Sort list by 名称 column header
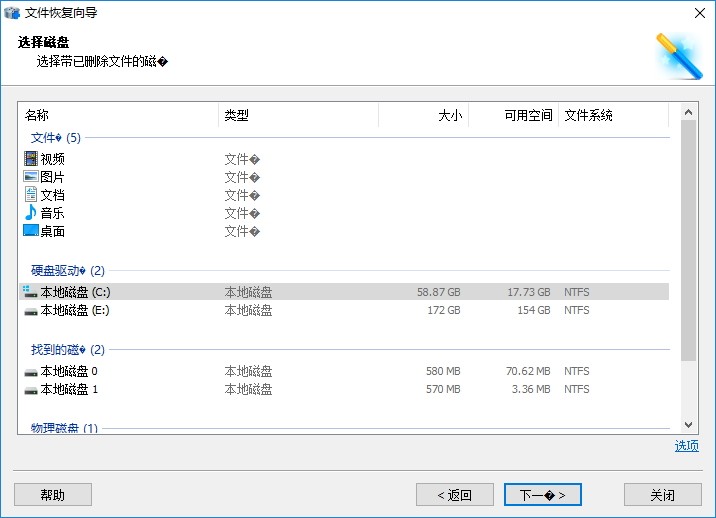The width and height of the screenshot is (716, 518). pyautogui.click(x=118, y=115)
